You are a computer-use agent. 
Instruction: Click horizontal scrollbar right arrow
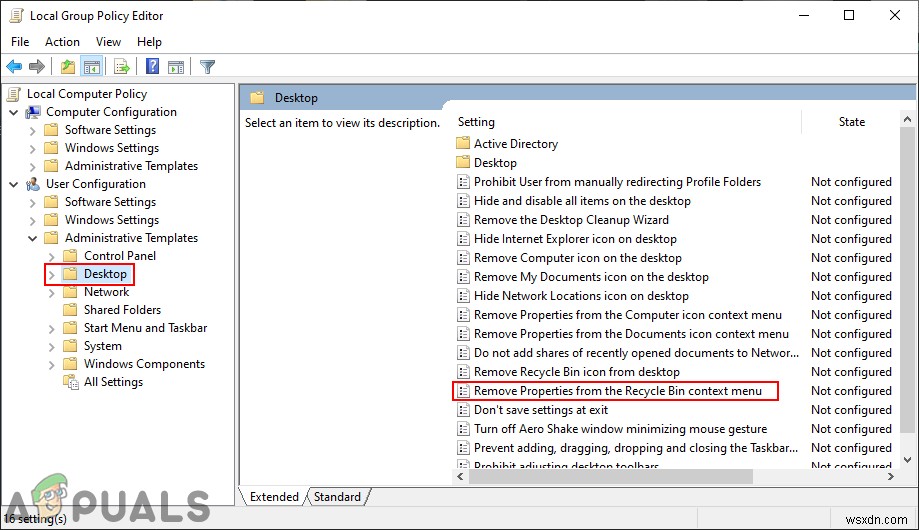click(x=891, y=477)
